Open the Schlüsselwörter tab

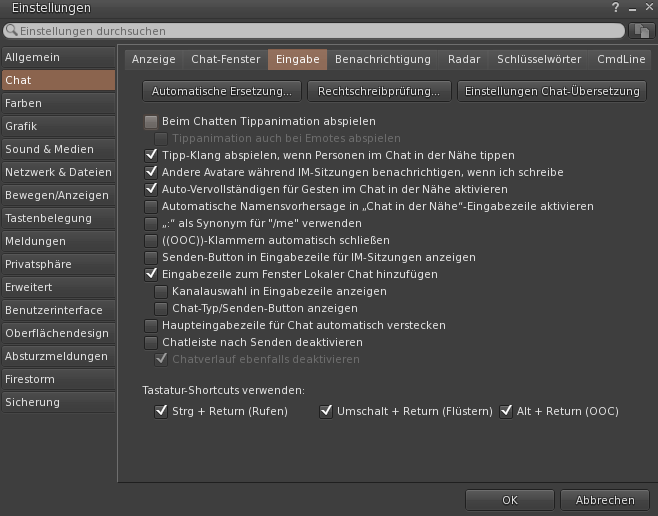[x=539, y=60]
